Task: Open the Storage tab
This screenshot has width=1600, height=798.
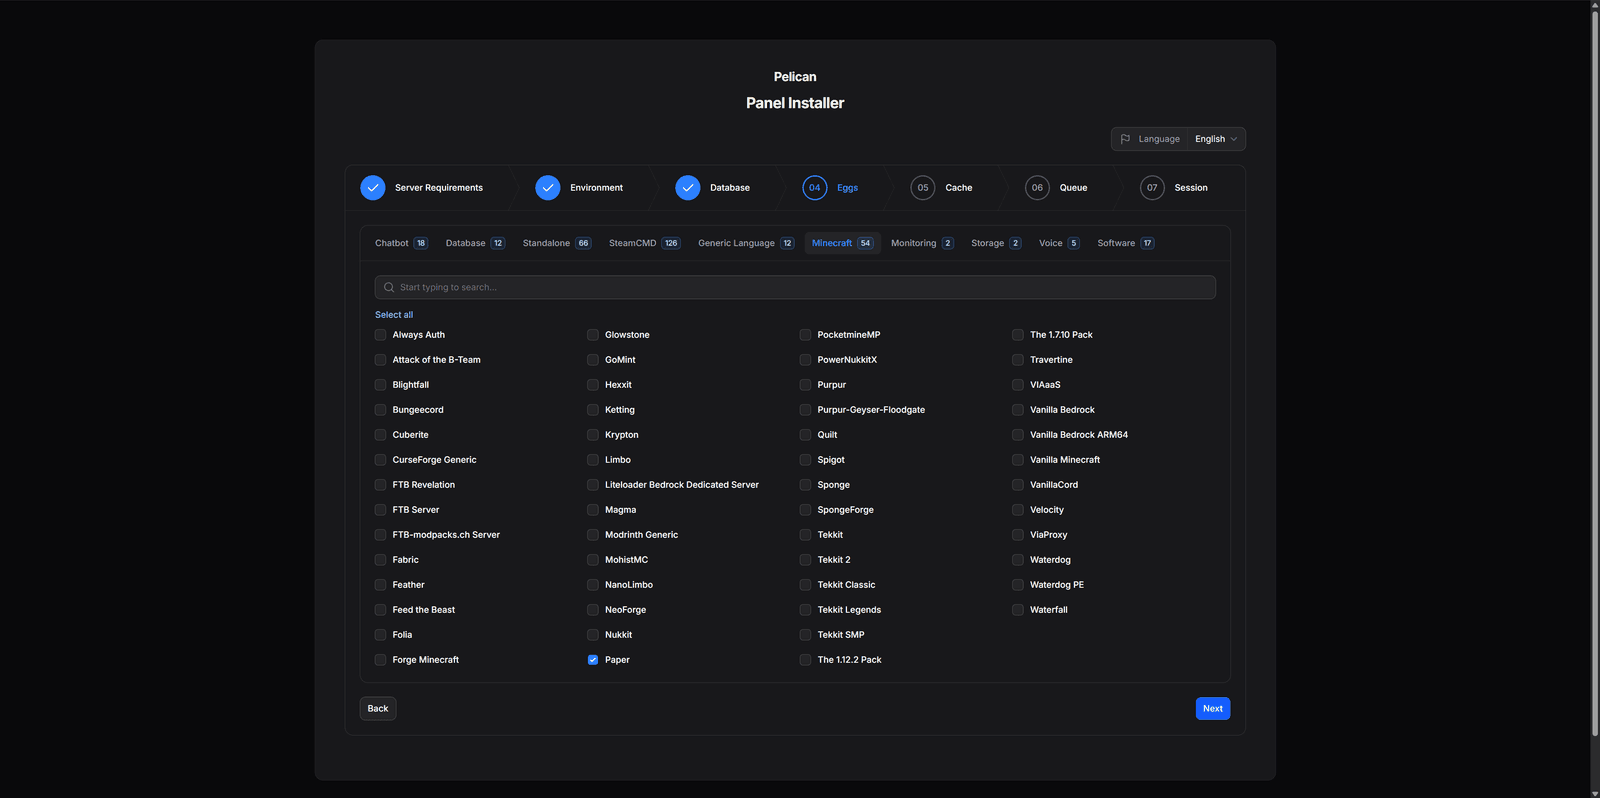Action: (x=996, y=243)
